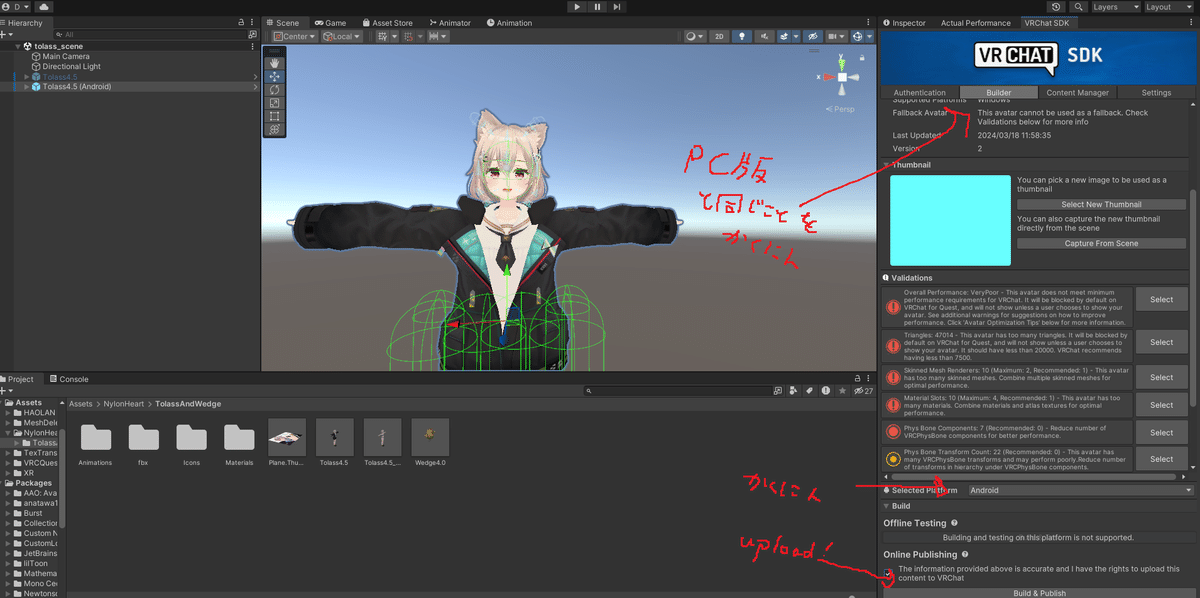Switch to the Animation tab
The image size is (1200, 598).
(x=510, y=22)
